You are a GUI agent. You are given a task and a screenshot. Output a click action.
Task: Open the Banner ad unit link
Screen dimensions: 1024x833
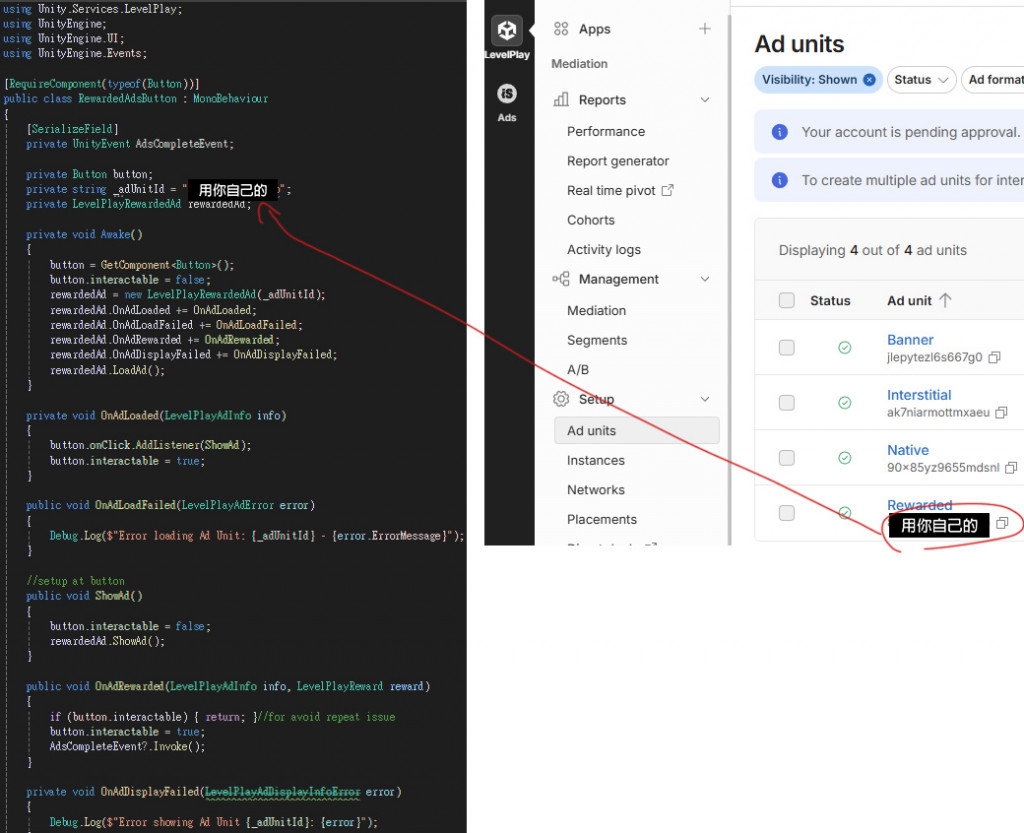point(910,339)
